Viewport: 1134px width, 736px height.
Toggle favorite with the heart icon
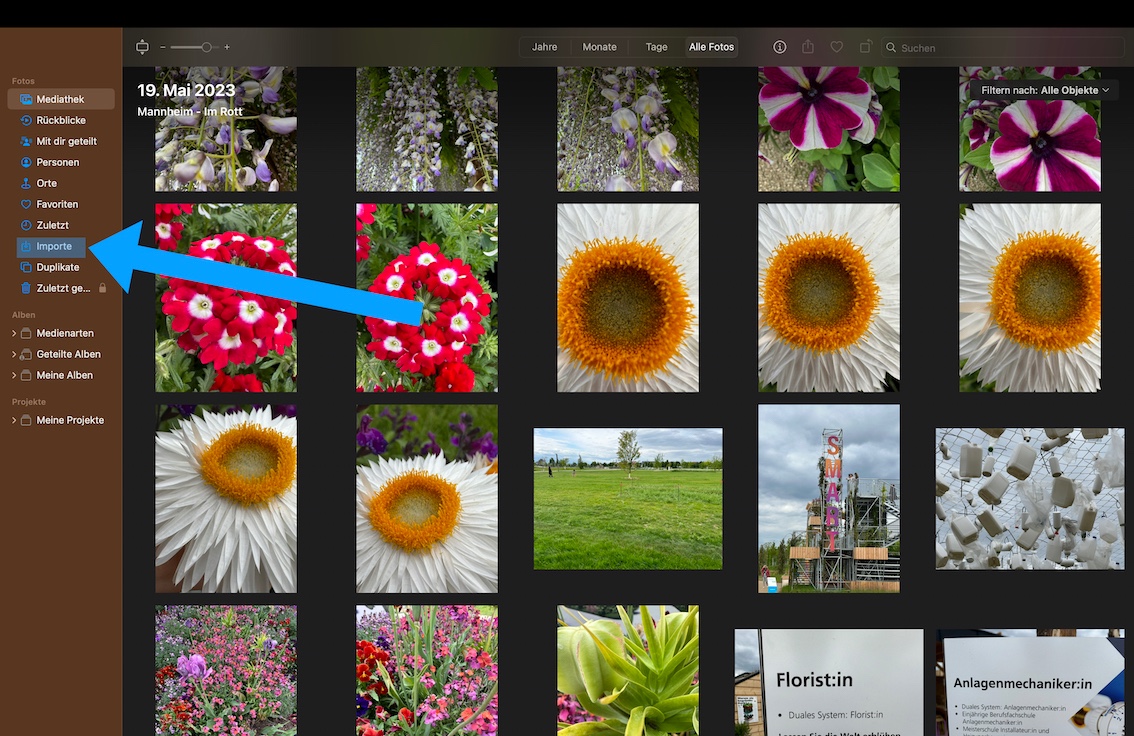tap(837, 47)
